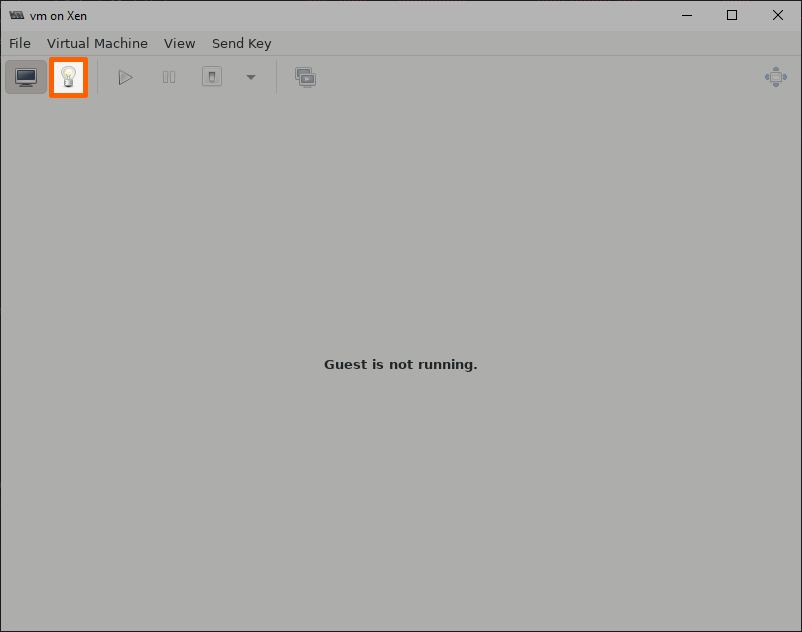Expand the Send Key menu
The image size is (802, 632).
[x=241, y=43]
